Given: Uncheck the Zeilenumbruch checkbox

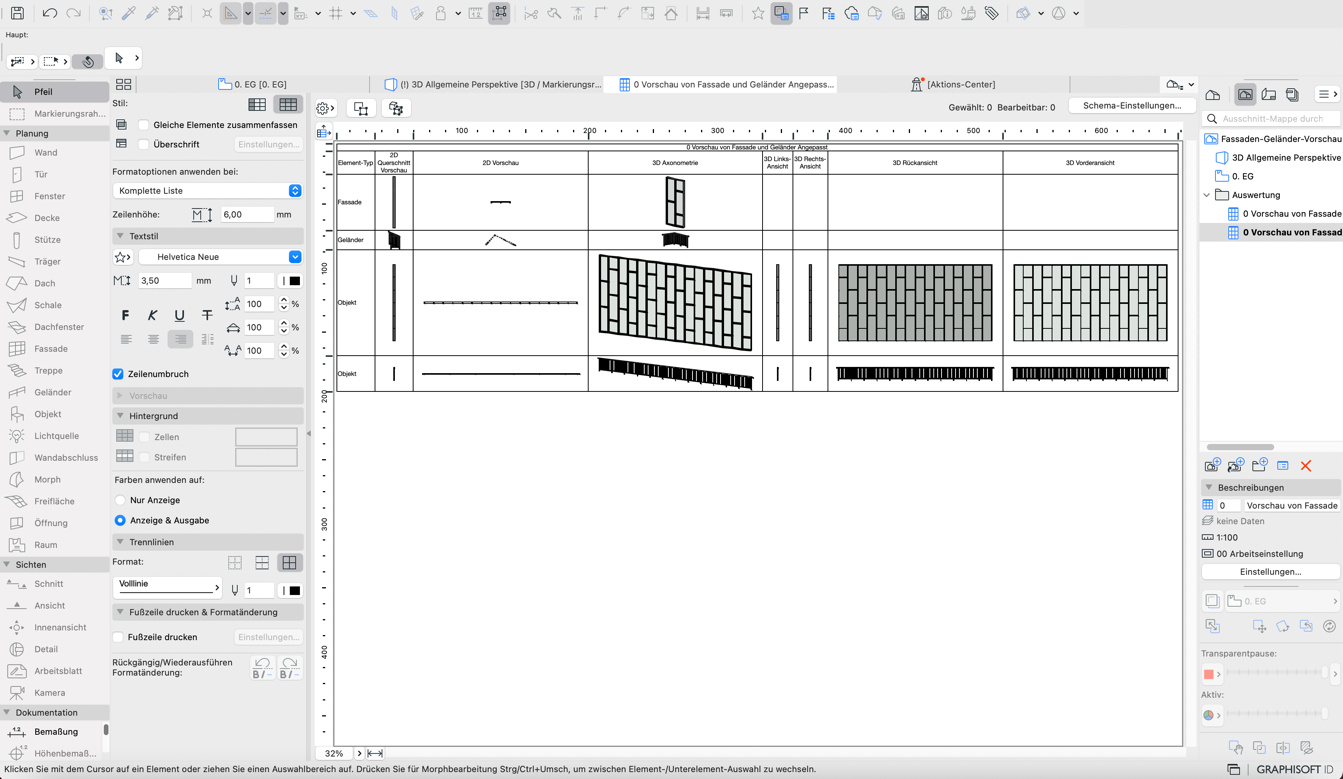Looking at the screenshot, I should point(118,374).
